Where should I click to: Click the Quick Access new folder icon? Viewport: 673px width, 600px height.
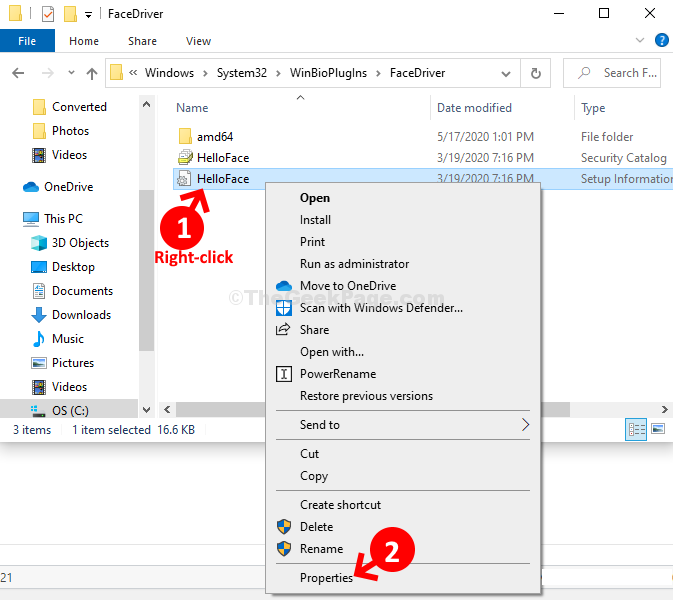tap(70, 14)
